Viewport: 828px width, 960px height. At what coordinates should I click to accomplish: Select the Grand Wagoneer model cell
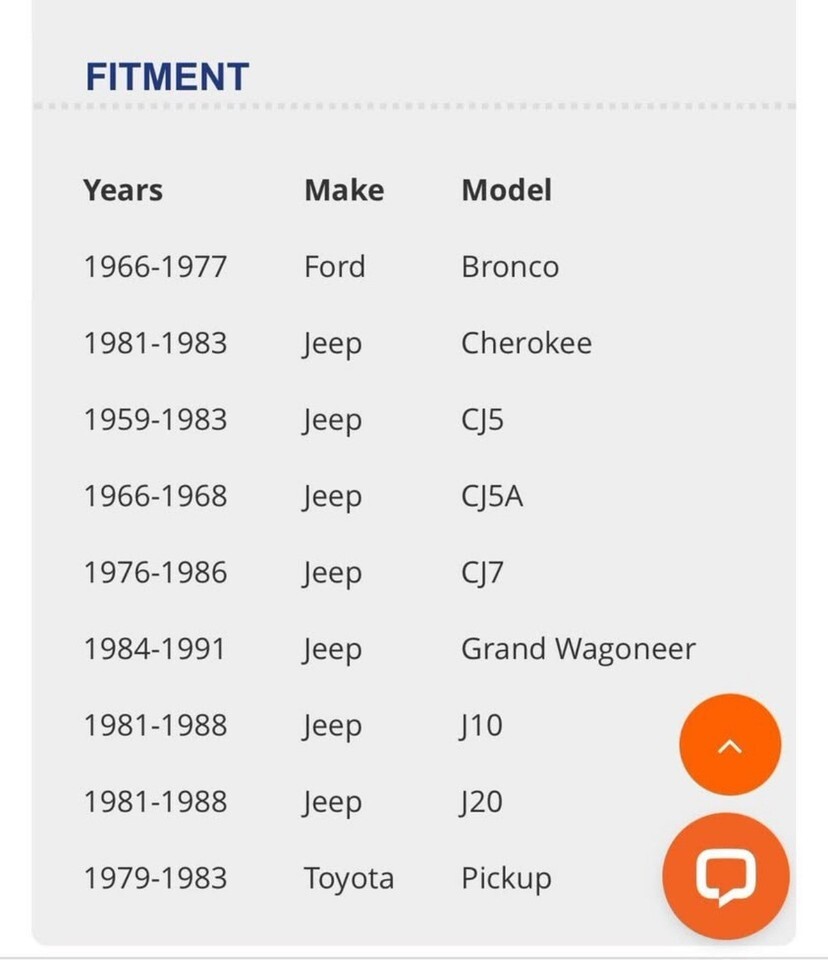click(x=578, y=649)
